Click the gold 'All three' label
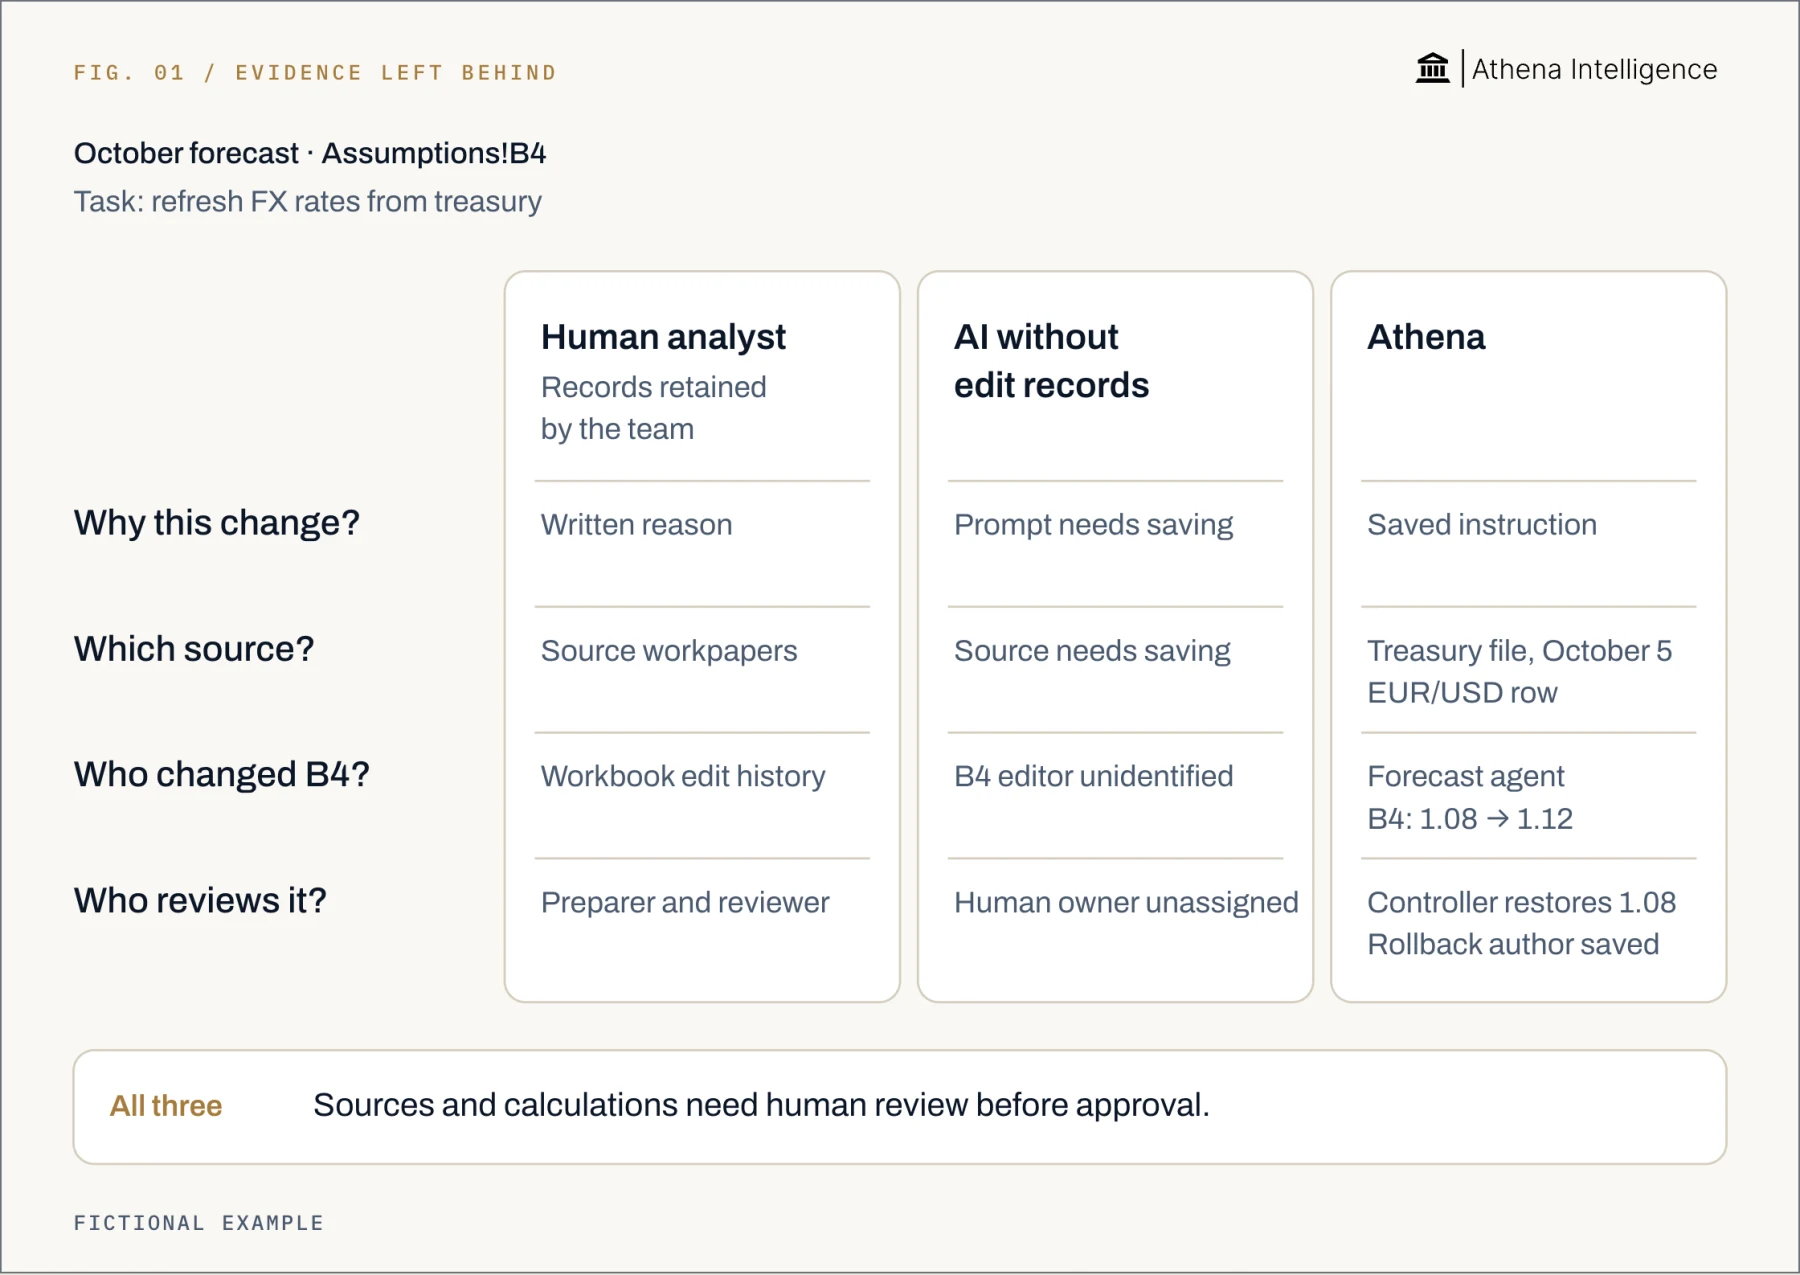Image resolution: width=1800 pixels, height=1275 pixels. pyautogui.click(x=166, y=1106)
